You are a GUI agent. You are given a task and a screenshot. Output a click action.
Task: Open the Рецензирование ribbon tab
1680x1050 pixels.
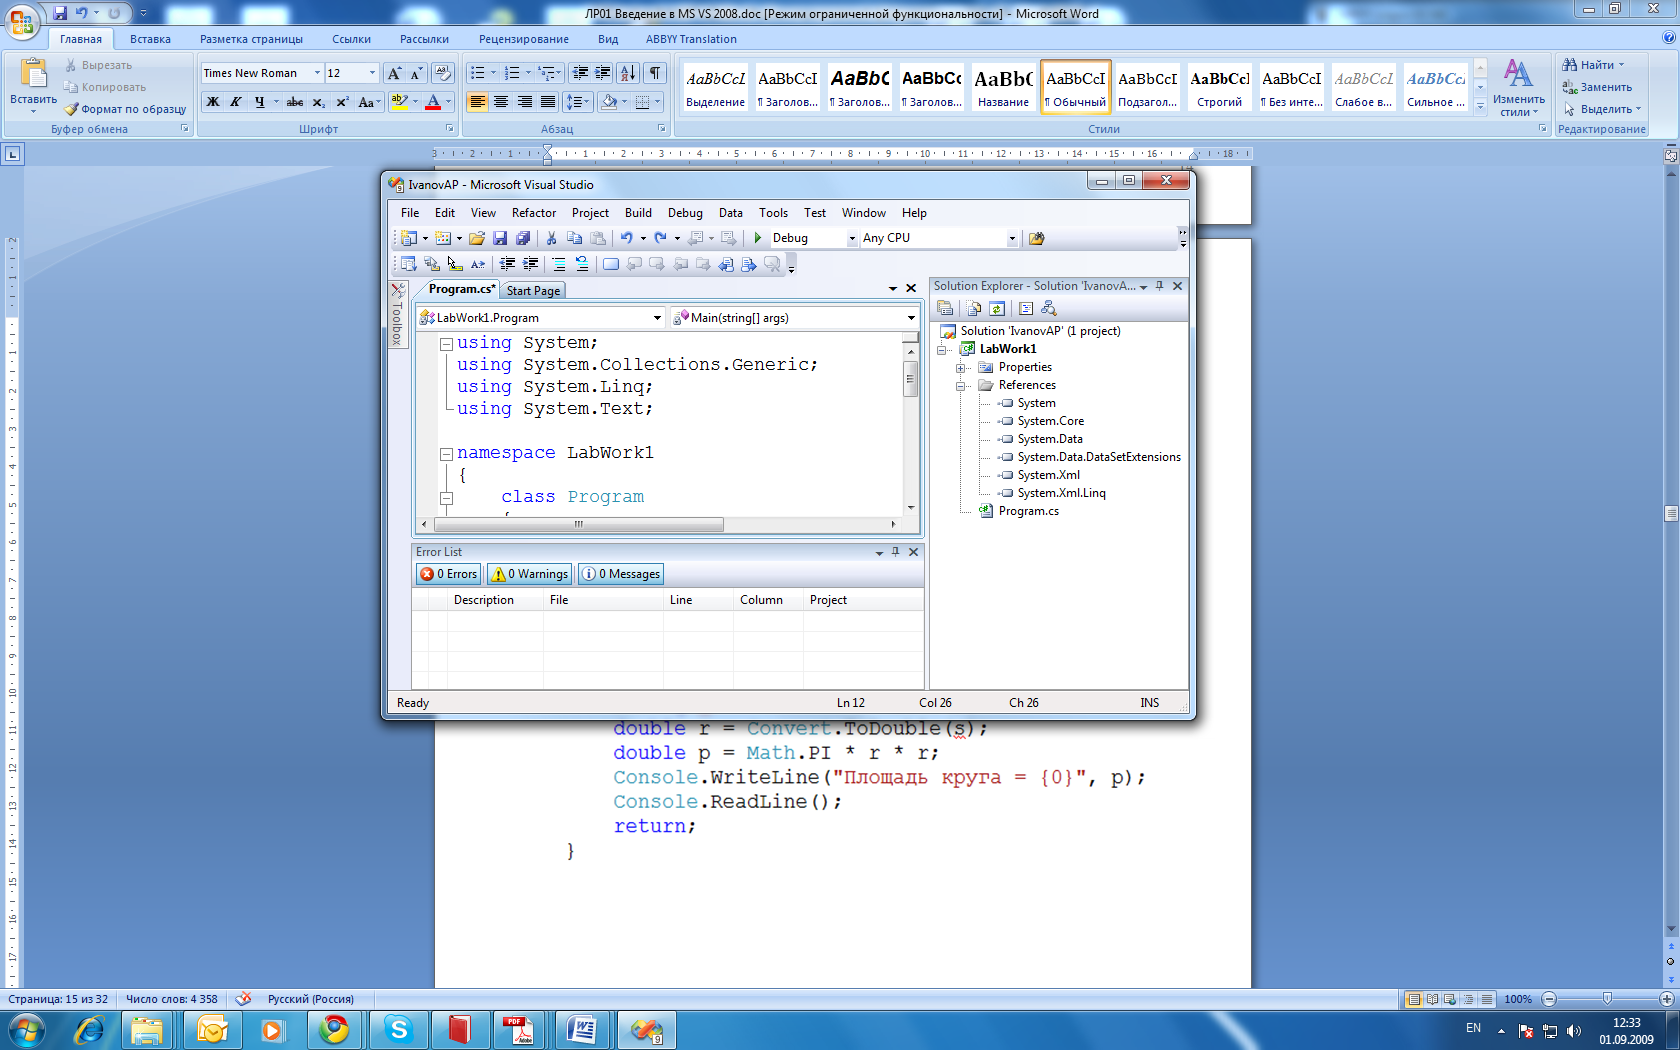[523, 39]
